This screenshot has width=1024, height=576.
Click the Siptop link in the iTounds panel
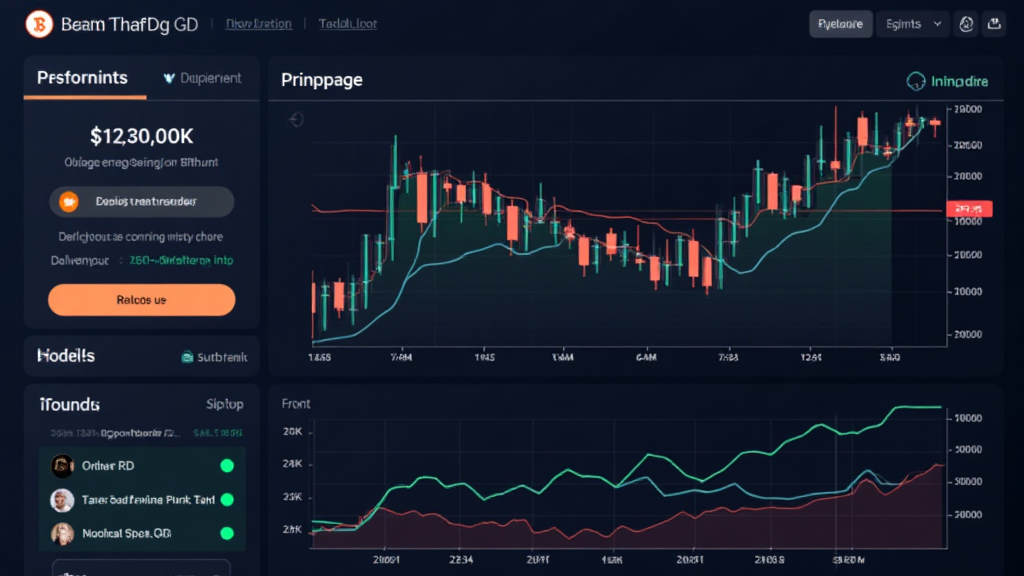coord(225,404)
